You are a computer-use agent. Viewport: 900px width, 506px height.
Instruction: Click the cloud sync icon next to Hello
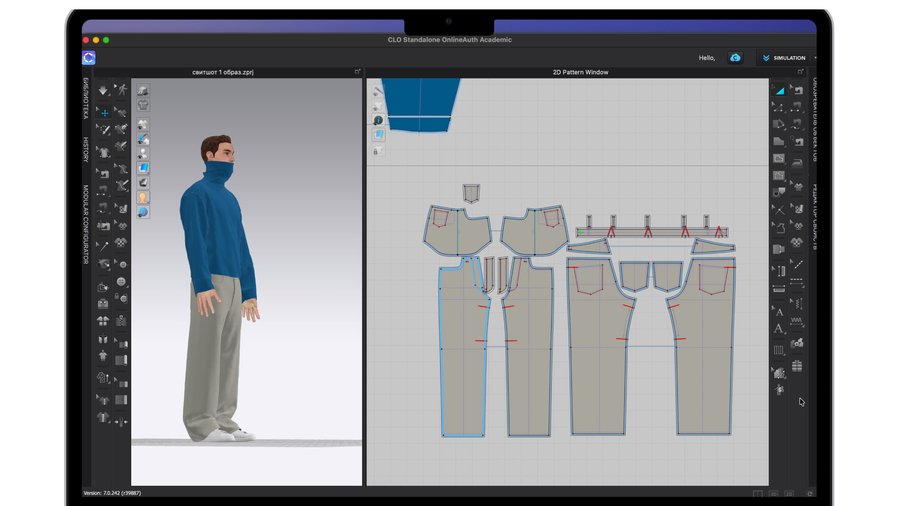[x=735, y=58]
